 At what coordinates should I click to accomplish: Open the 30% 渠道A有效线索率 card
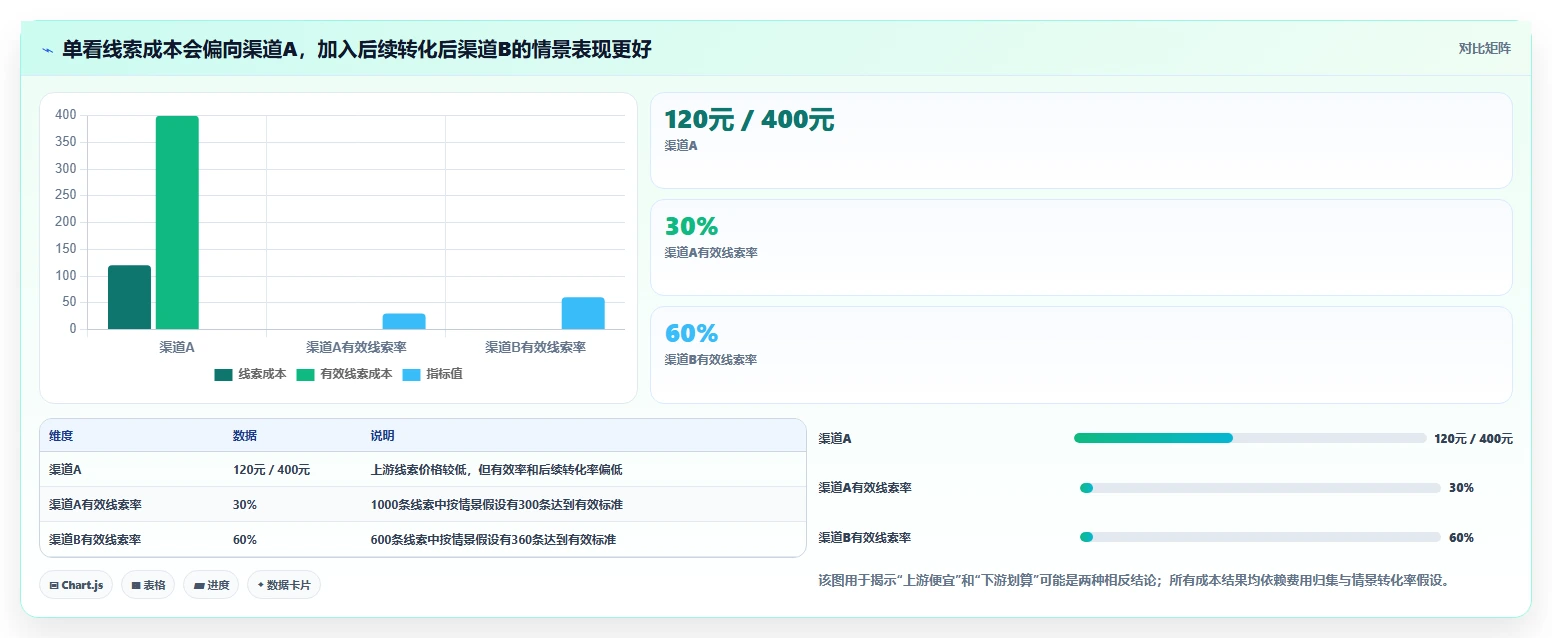(x=1081, y=247)
